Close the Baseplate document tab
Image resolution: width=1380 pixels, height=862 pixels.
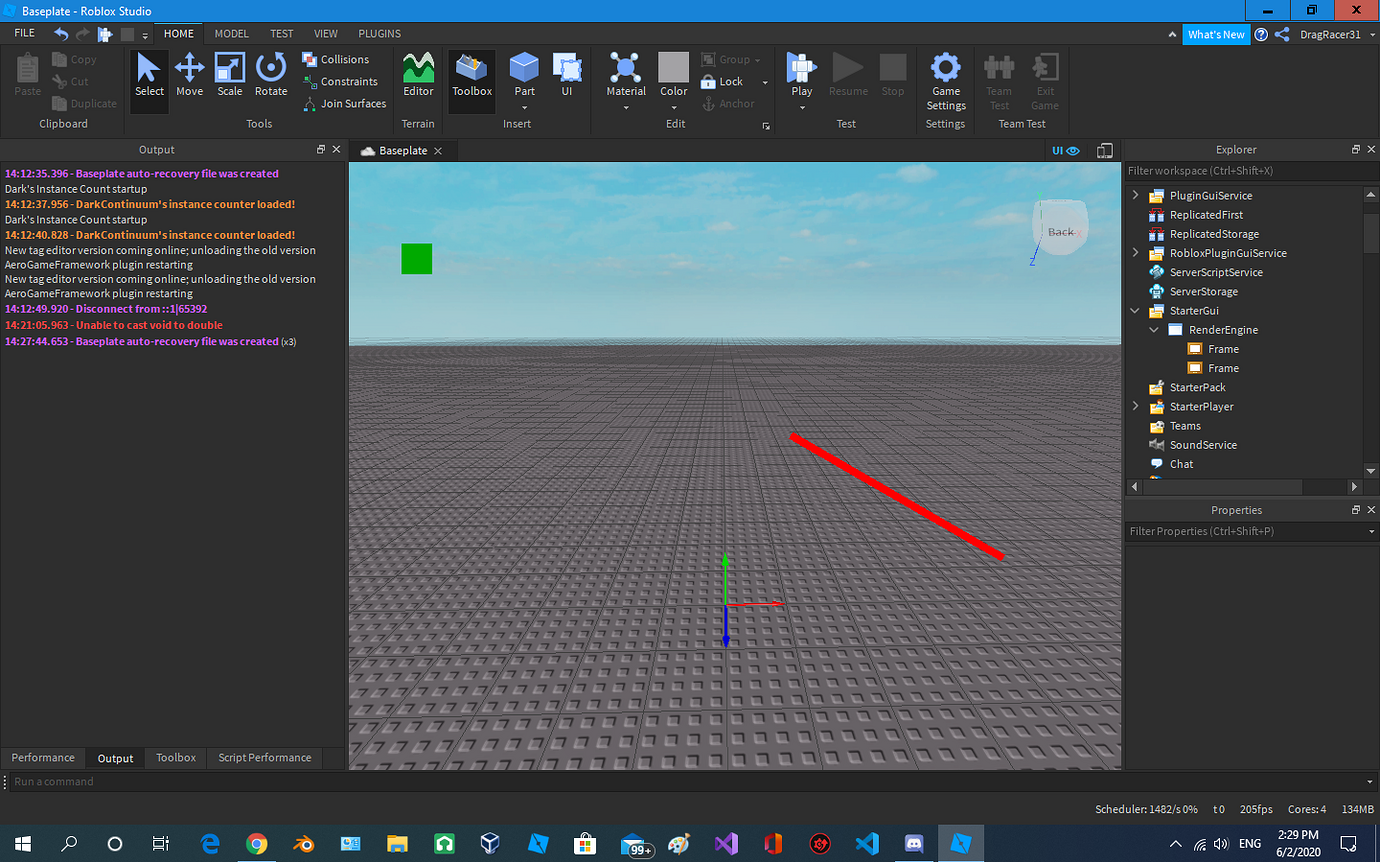tap(438, 151)
